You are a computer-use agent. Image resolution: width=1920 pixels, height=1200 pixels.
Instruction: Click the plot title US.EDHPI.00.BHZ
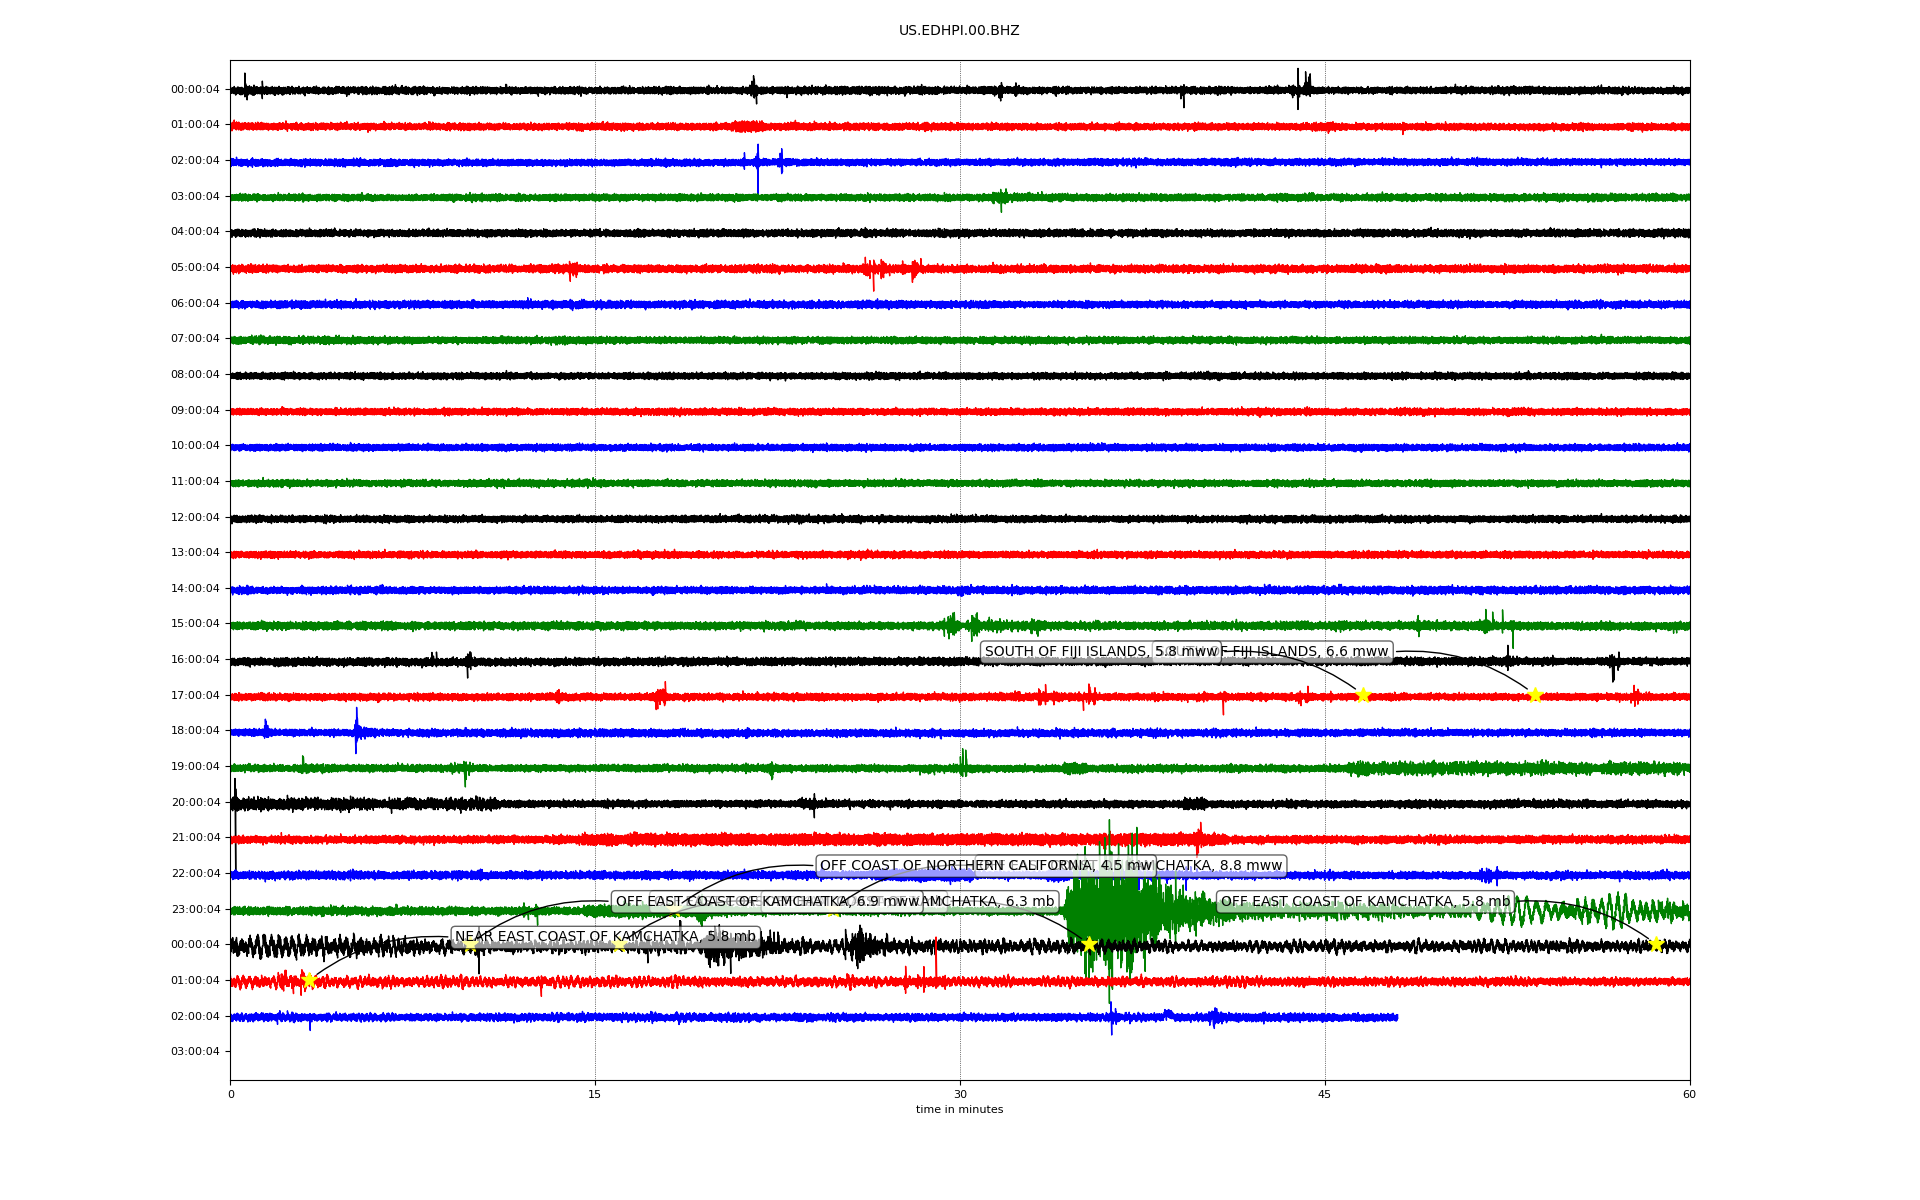tap(959, 31)
